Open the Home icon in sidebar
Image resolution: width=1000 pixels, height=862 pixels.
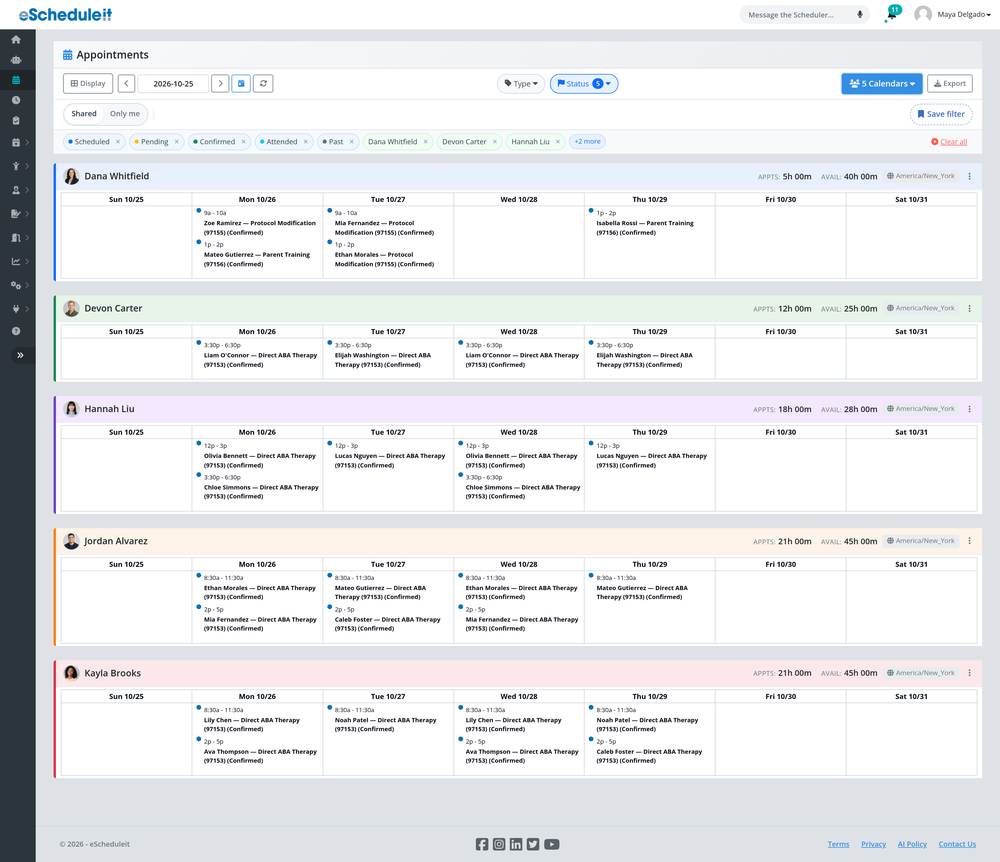pyautogui.click(x=16, y=40)
